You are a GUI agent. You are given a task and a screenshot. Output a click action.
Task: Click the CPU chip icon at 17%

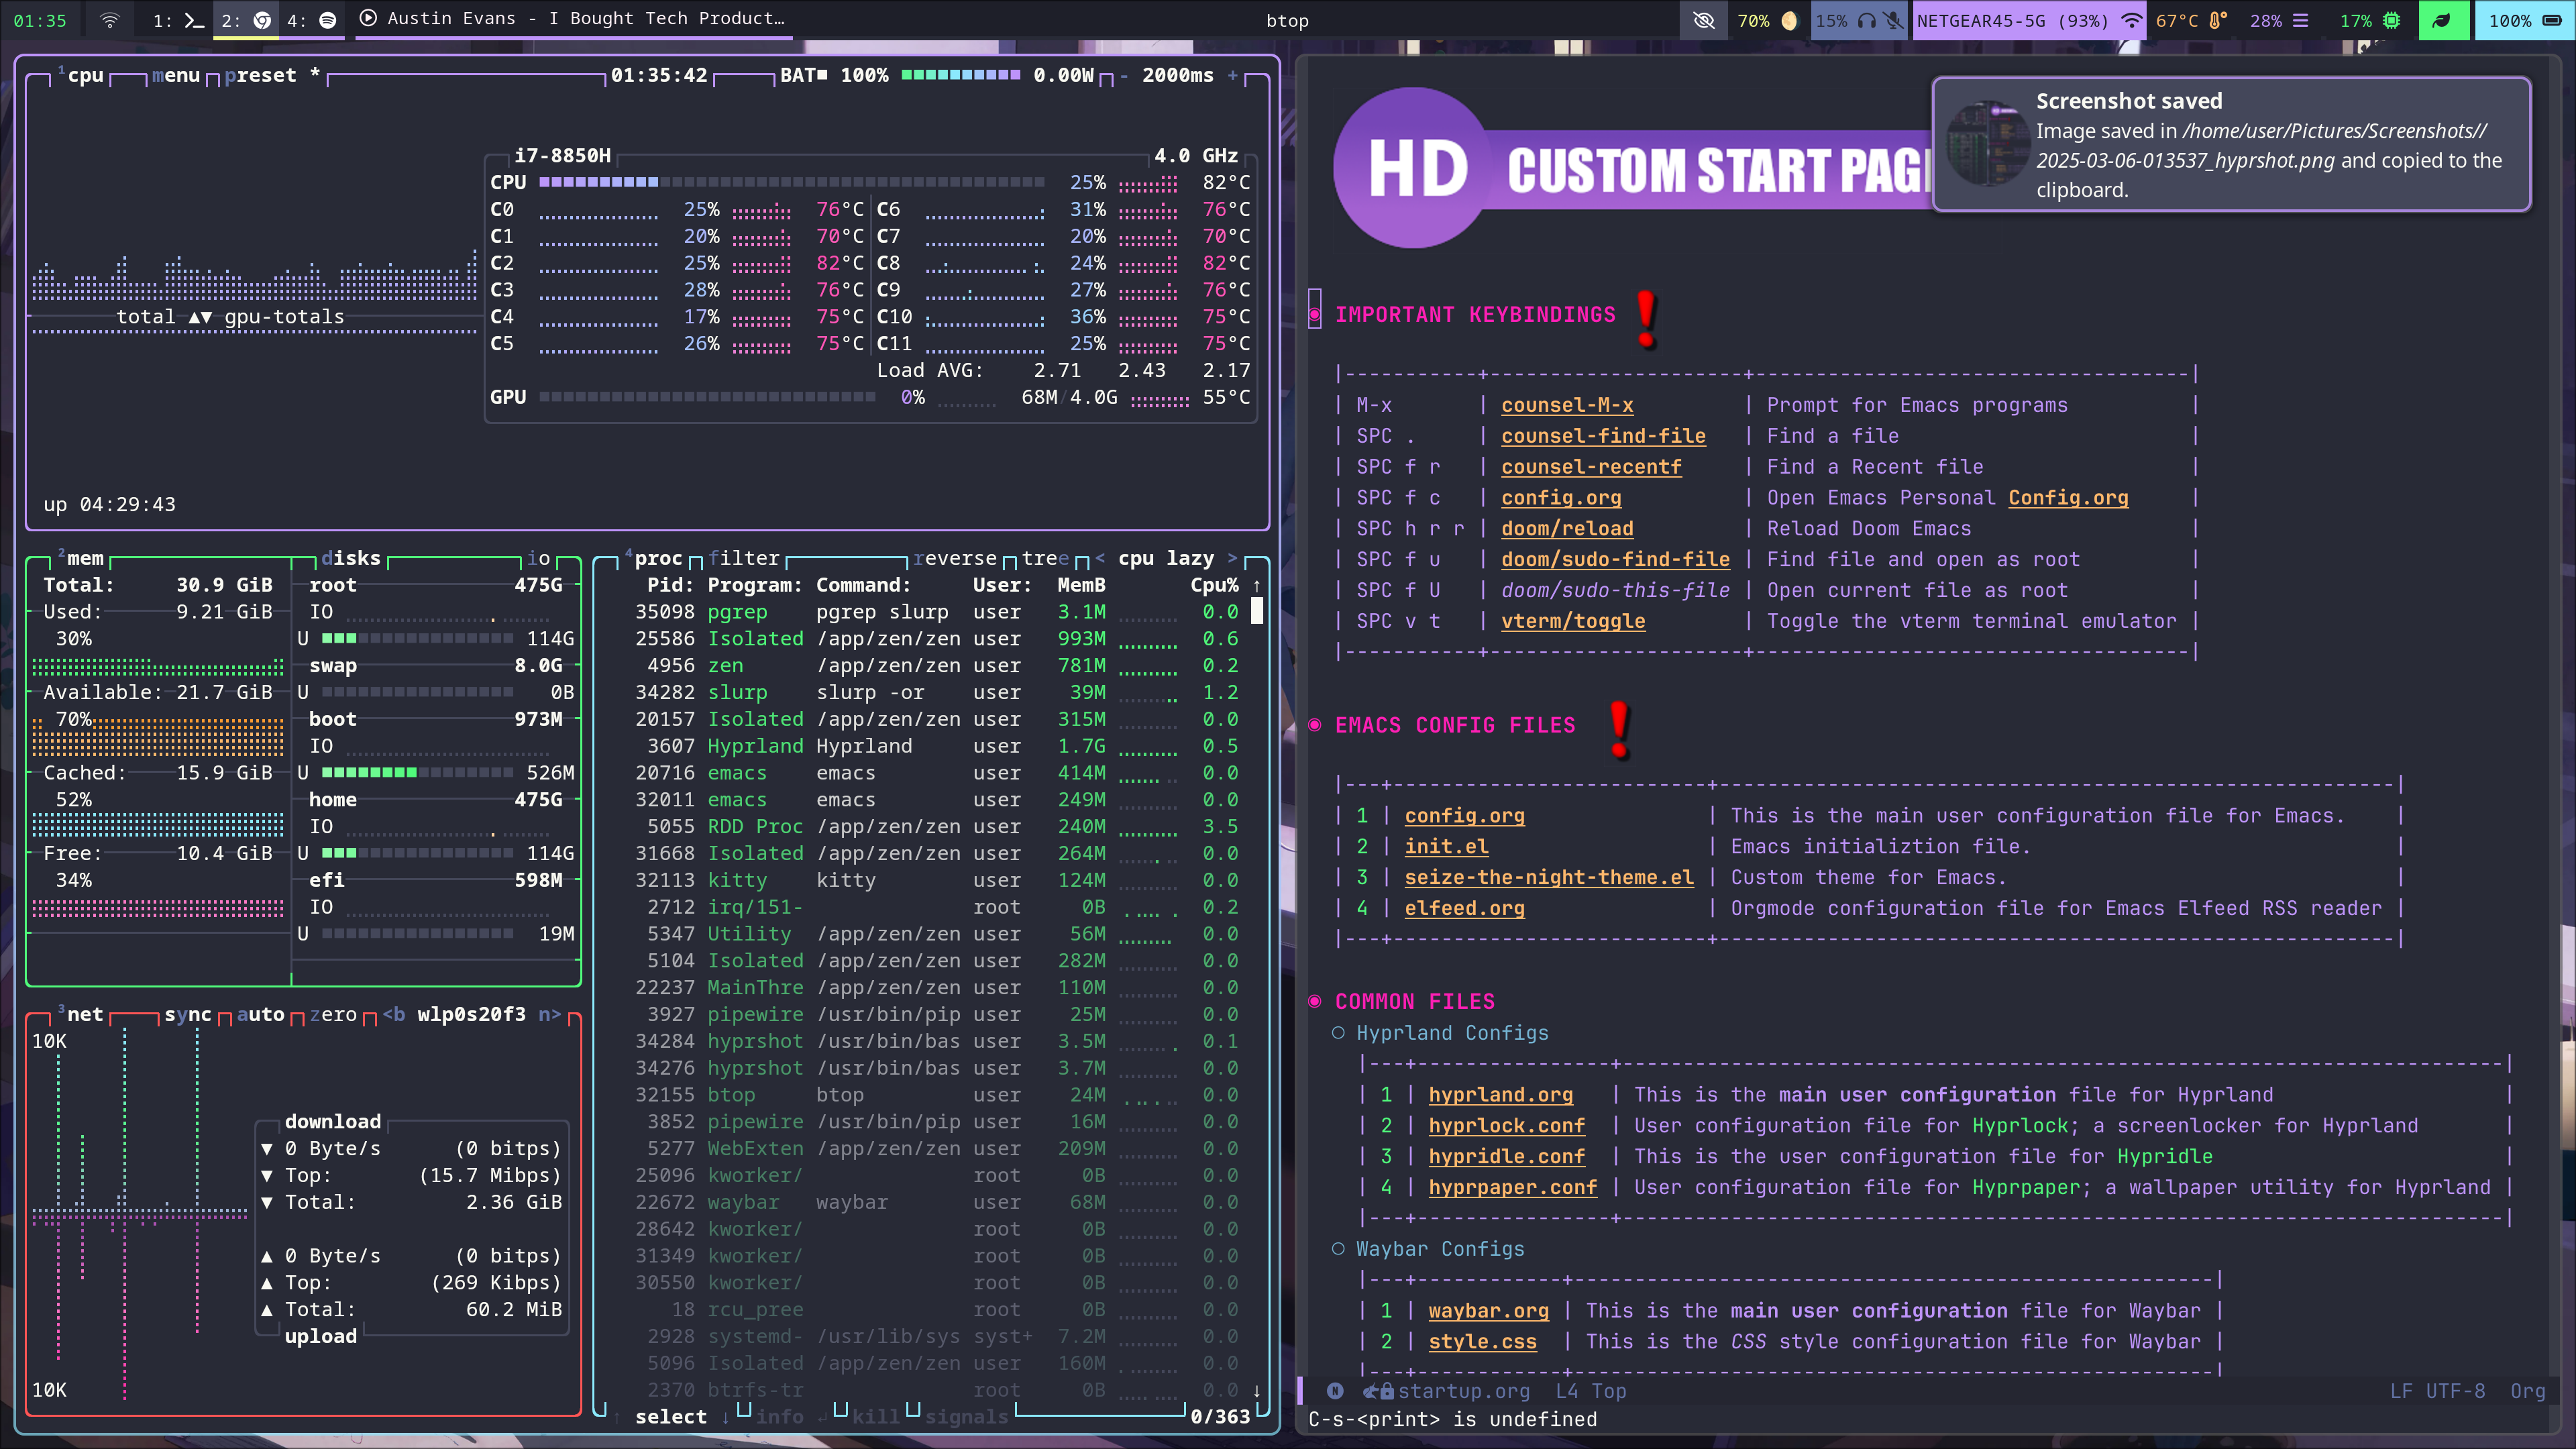(x=2391, y=20)
